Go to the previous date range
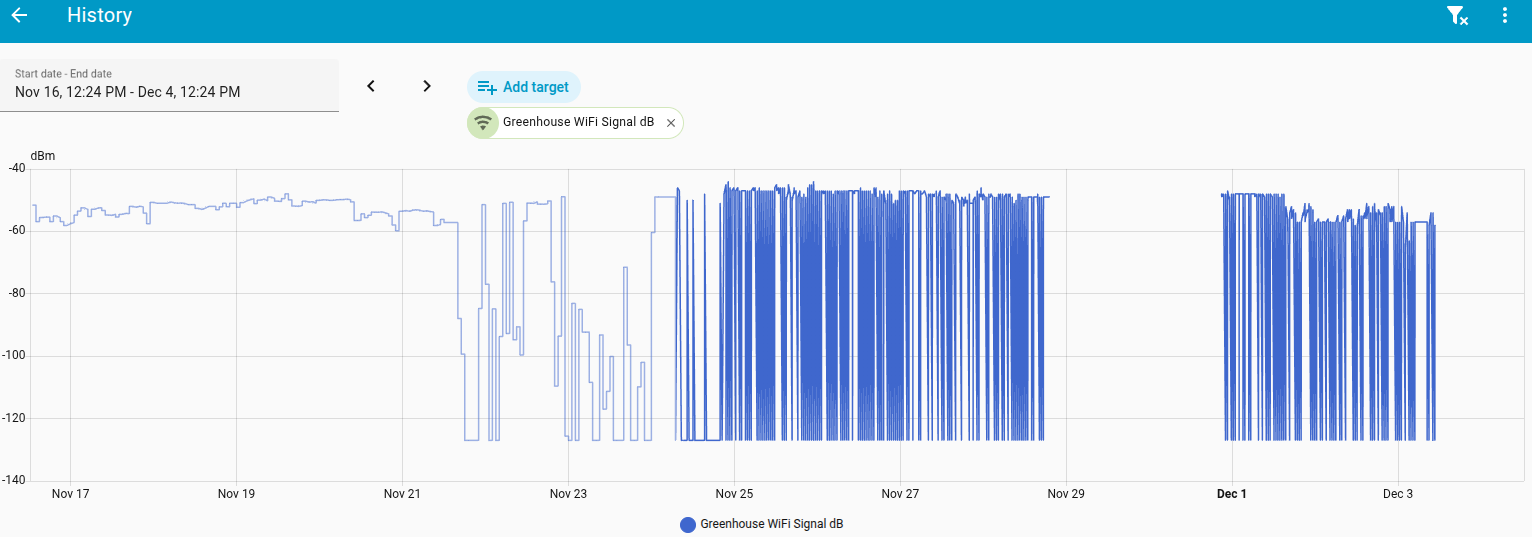 click(x=371, y=86)
